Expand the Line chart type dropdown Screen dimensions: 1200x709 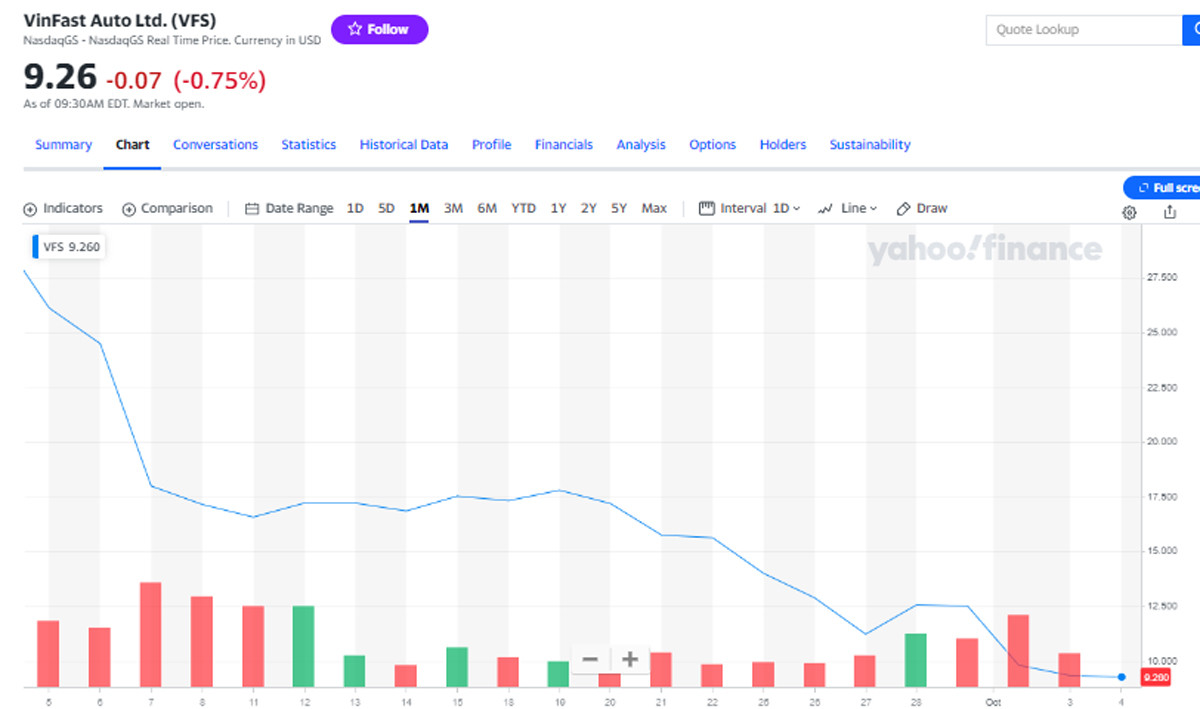coord(847,208)
